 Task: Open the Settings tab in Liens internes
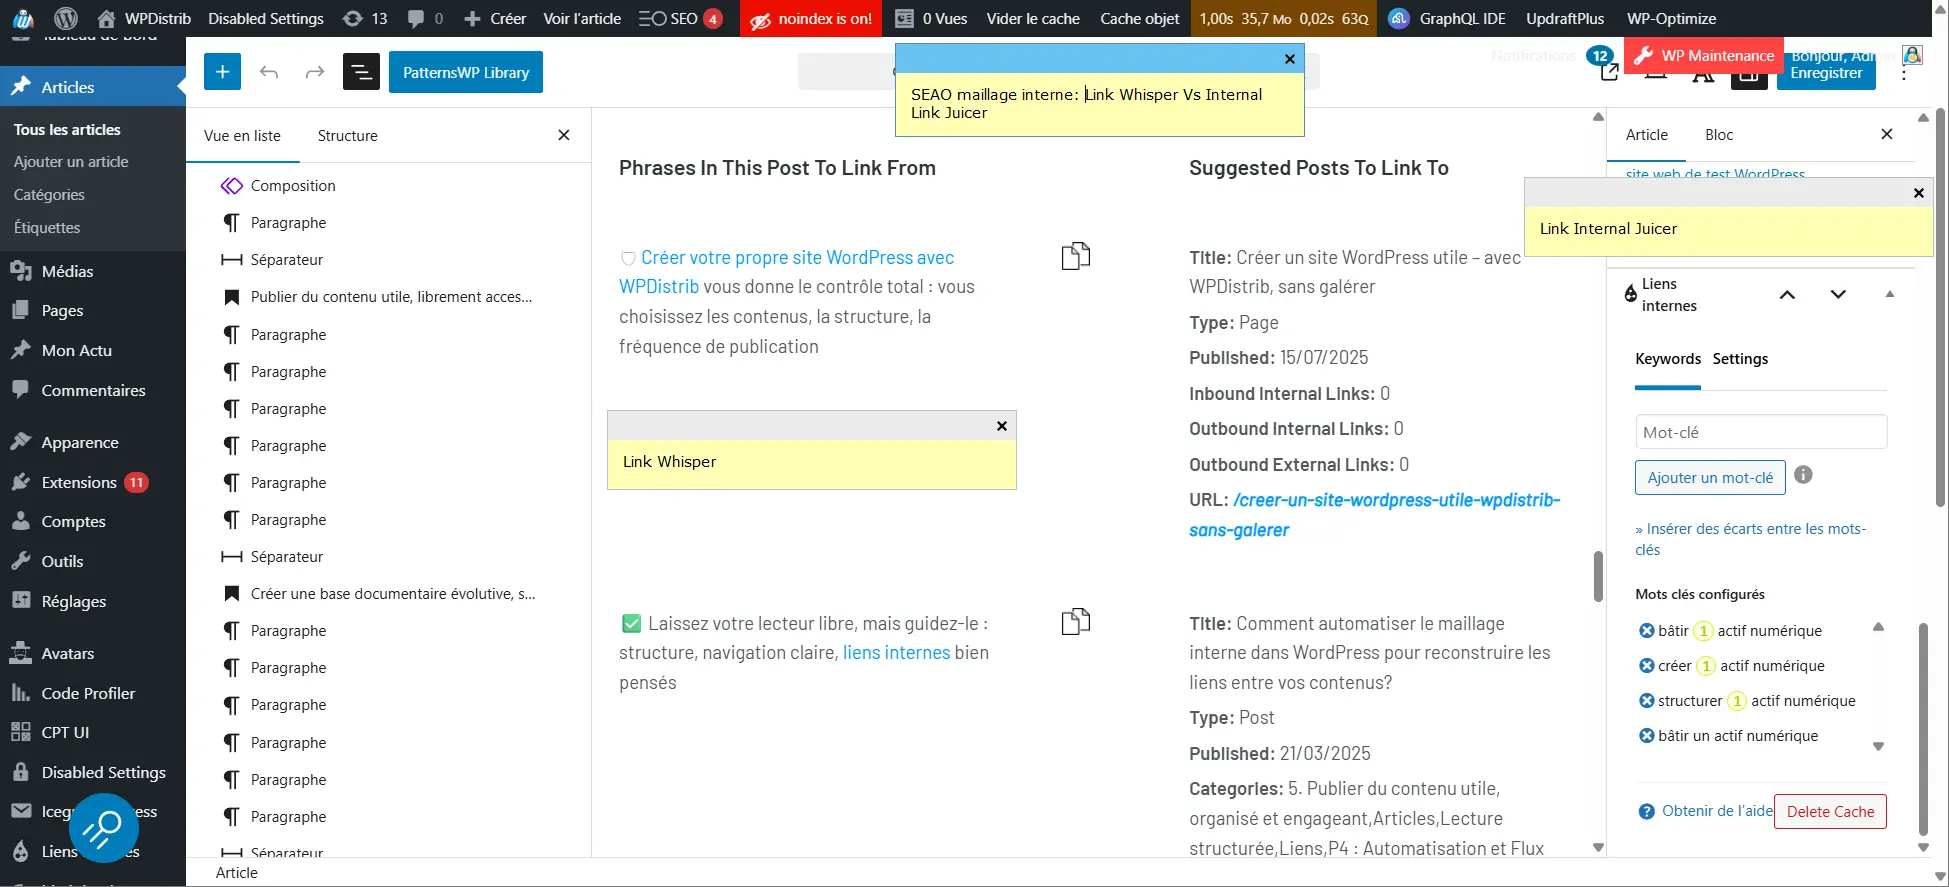tap(1740, 359)
